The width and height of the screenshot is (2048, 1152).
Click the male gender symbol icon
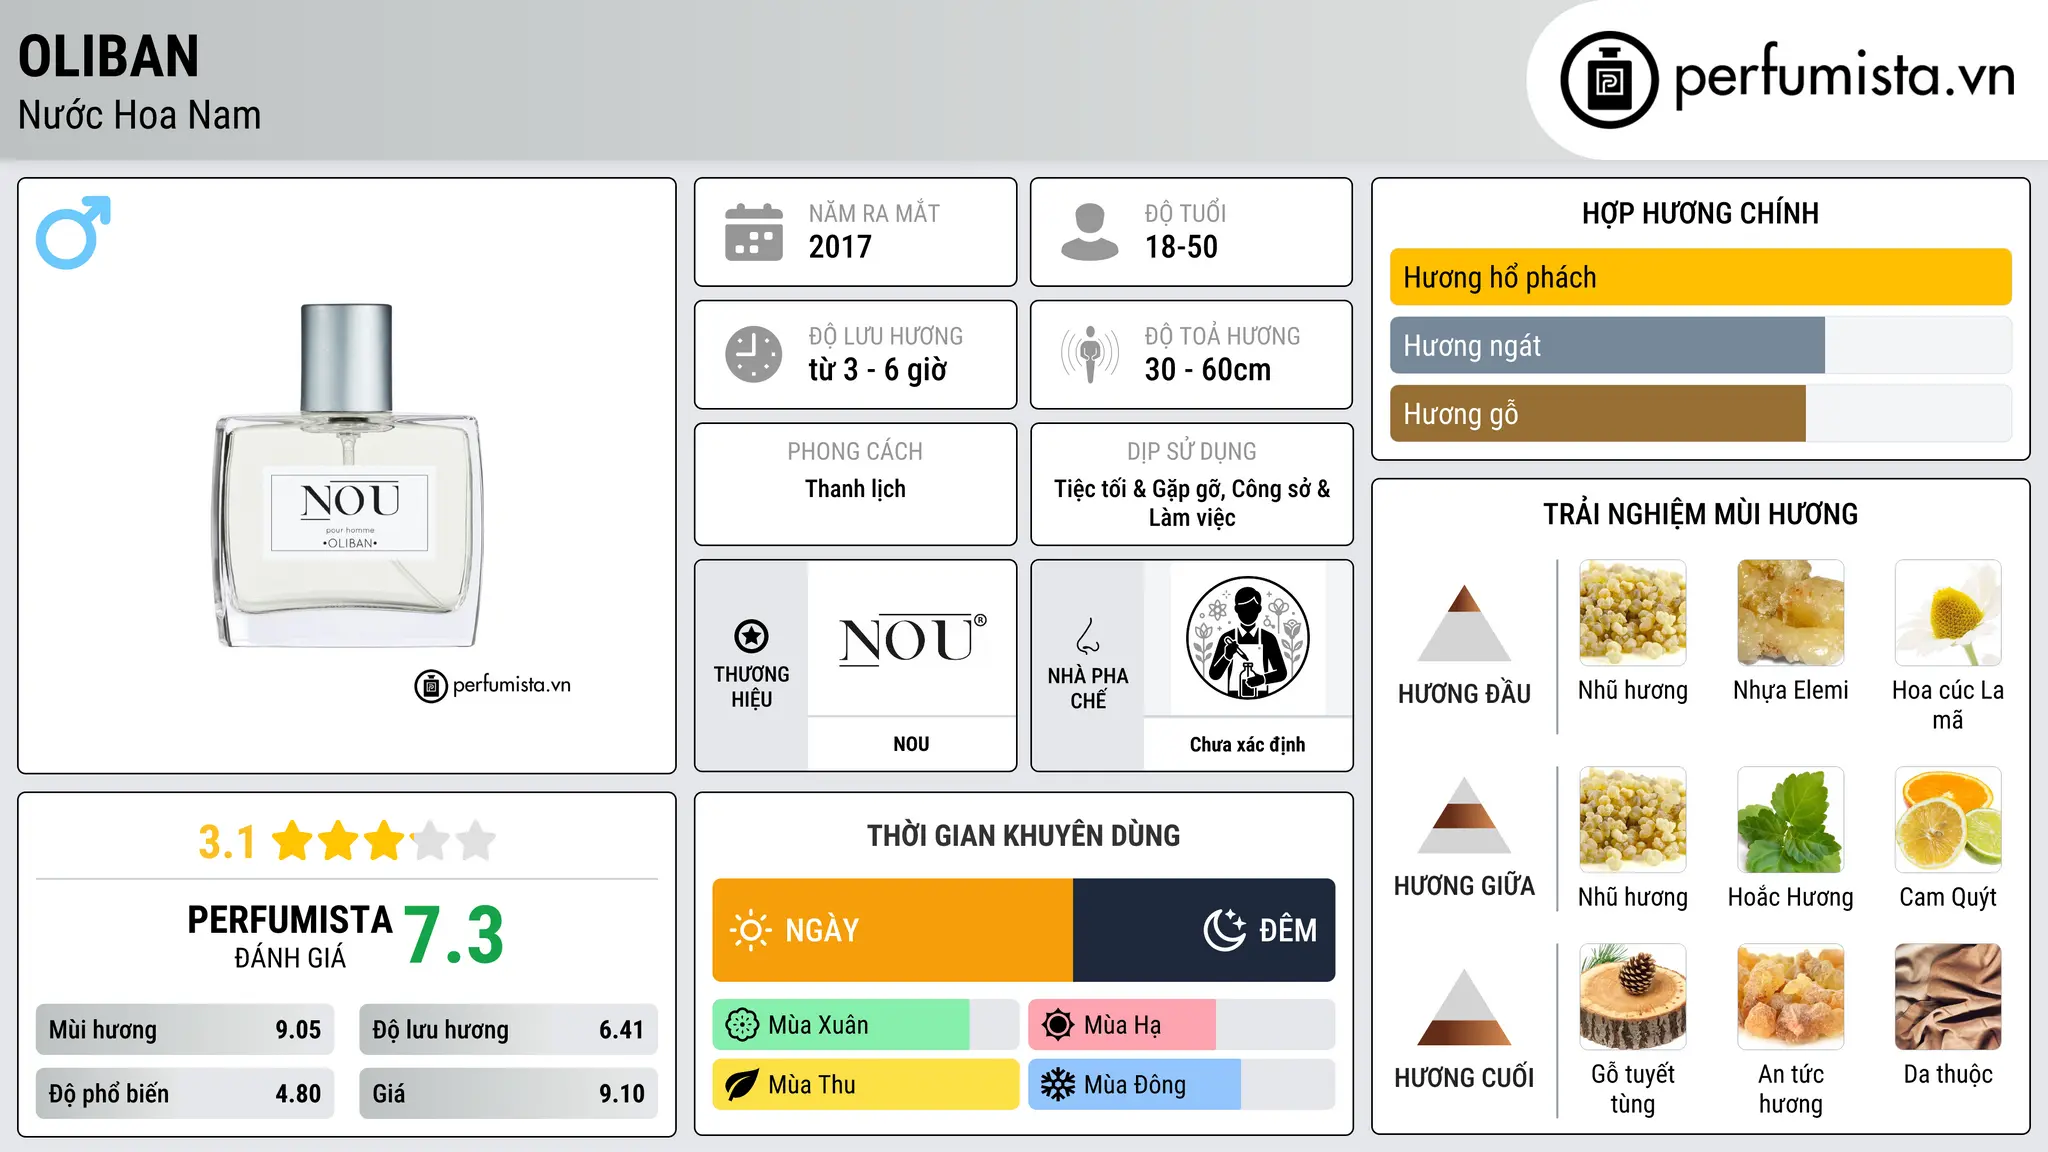(x=73, y=232)
